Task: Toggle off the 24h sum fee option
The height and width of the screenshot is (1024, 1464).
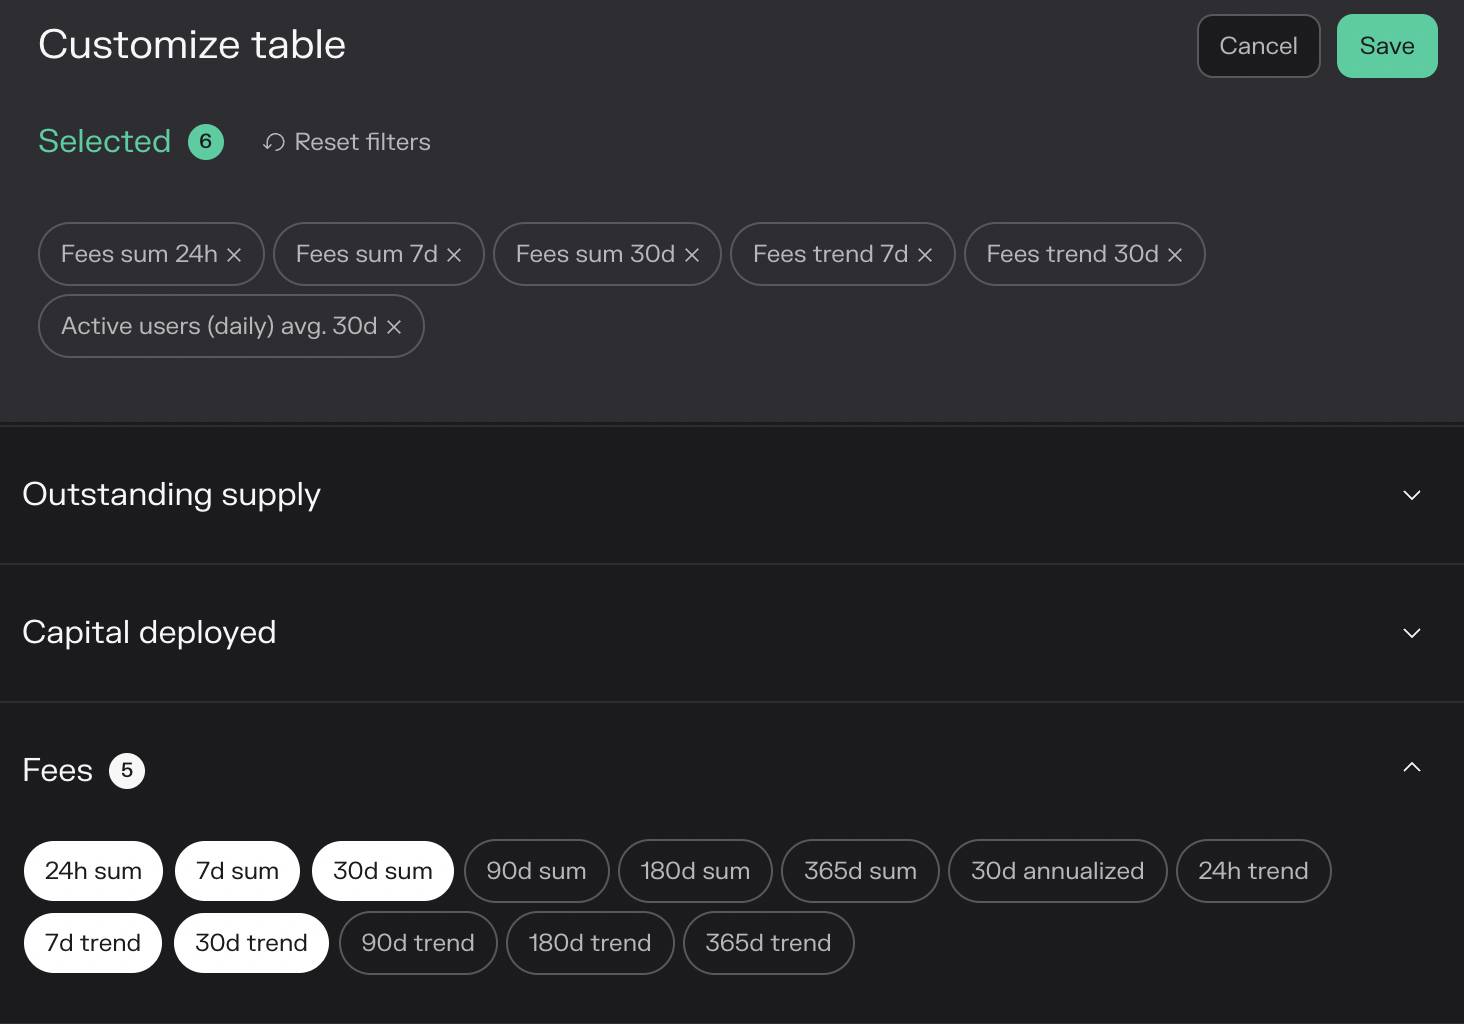Action: pyautogui.click(x=93, y=871)
